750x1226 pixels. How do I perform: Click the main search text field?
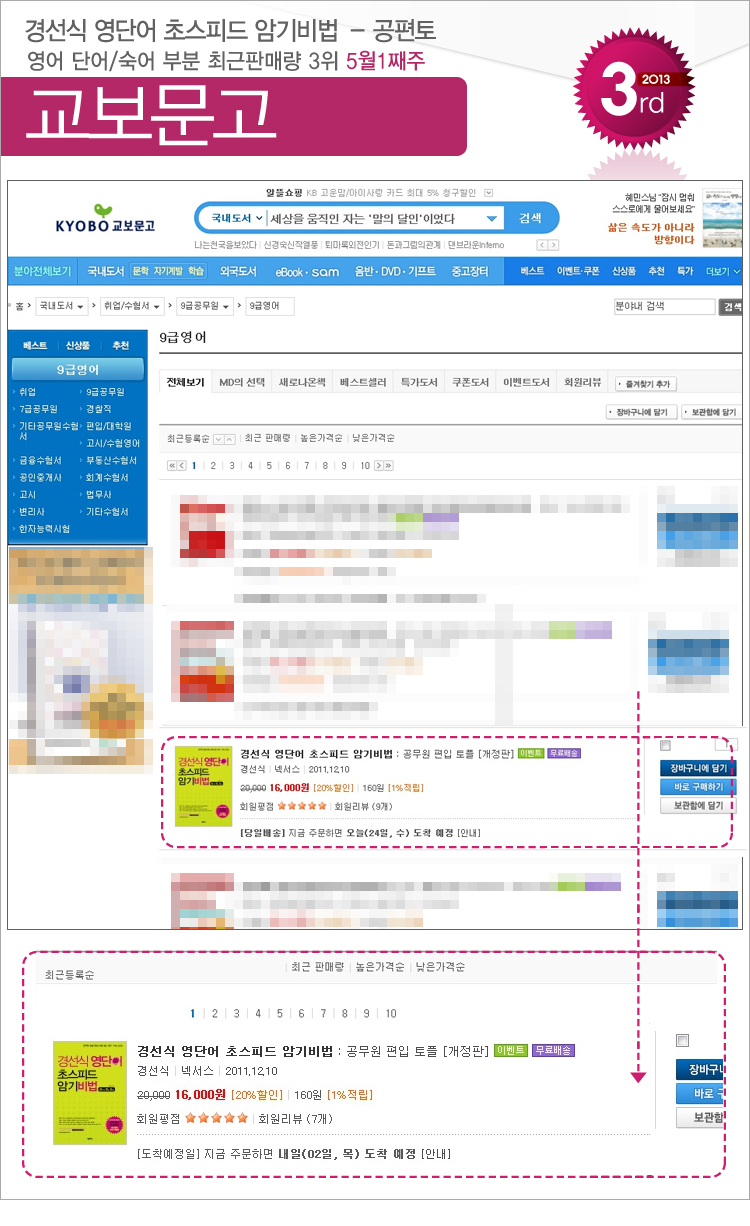[376, 218]
